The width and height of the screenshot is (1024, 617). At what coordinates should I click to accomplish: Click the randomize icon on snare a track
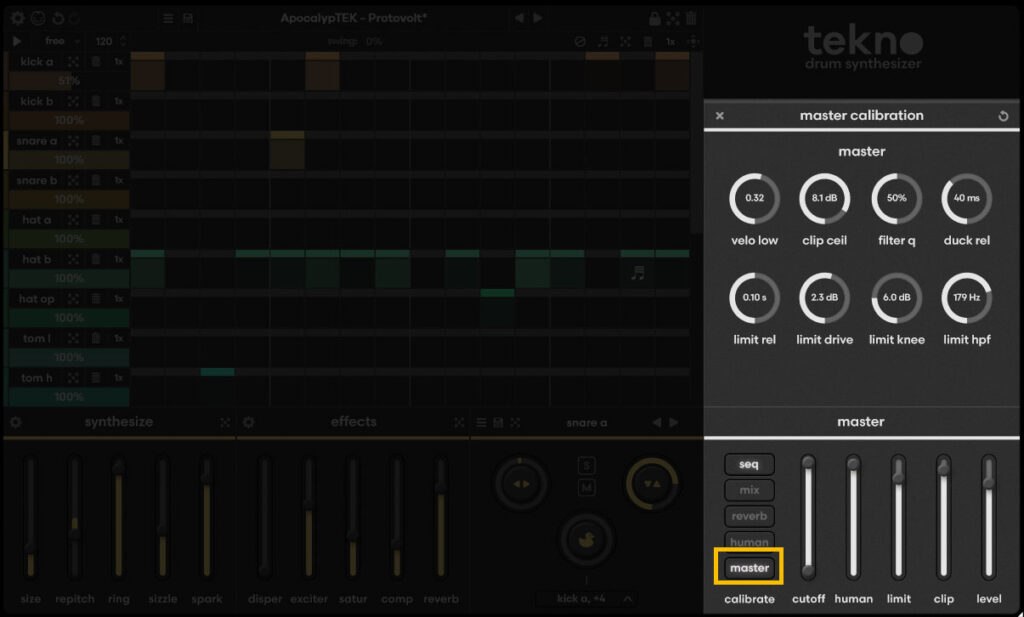point(73,141)
